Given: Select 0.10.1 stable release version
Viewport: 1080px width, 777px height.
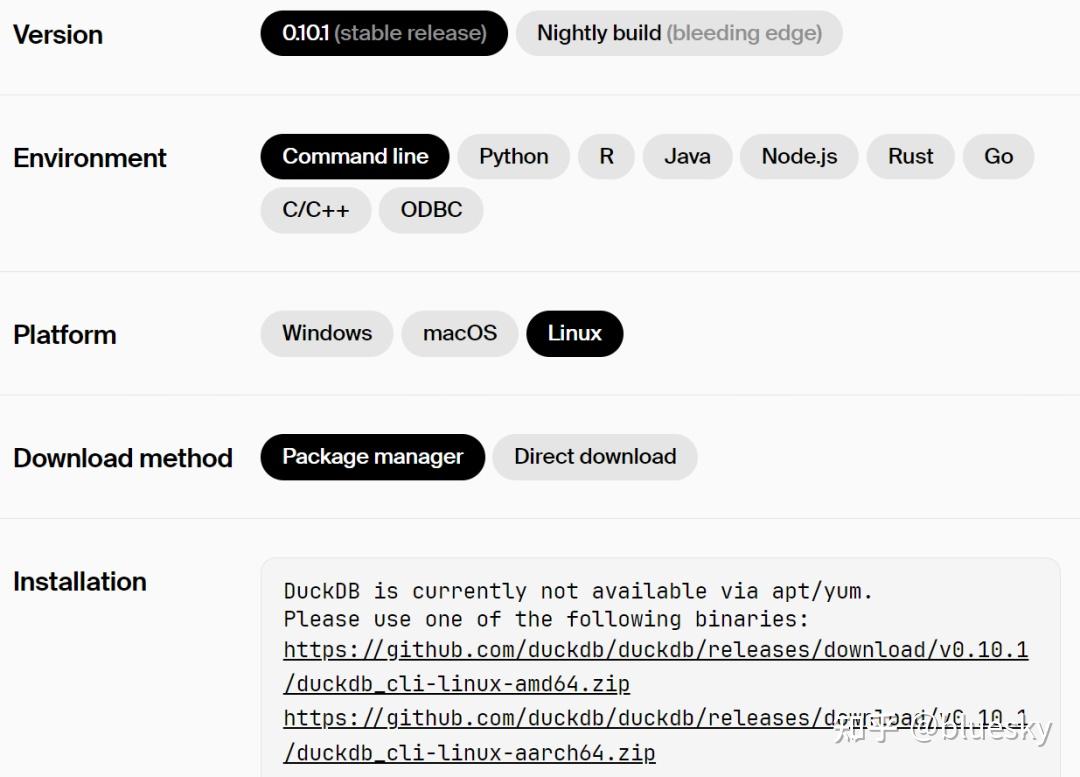Looking at the screenshot, I should click(x=383, y=33).
